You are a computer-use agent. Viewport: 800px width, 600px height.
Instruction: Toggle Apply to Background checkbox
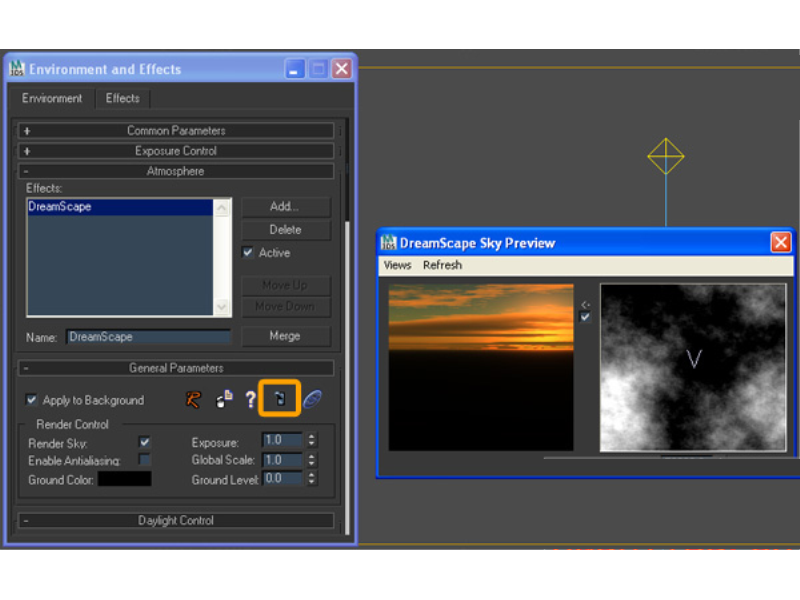tap(32, 399)
